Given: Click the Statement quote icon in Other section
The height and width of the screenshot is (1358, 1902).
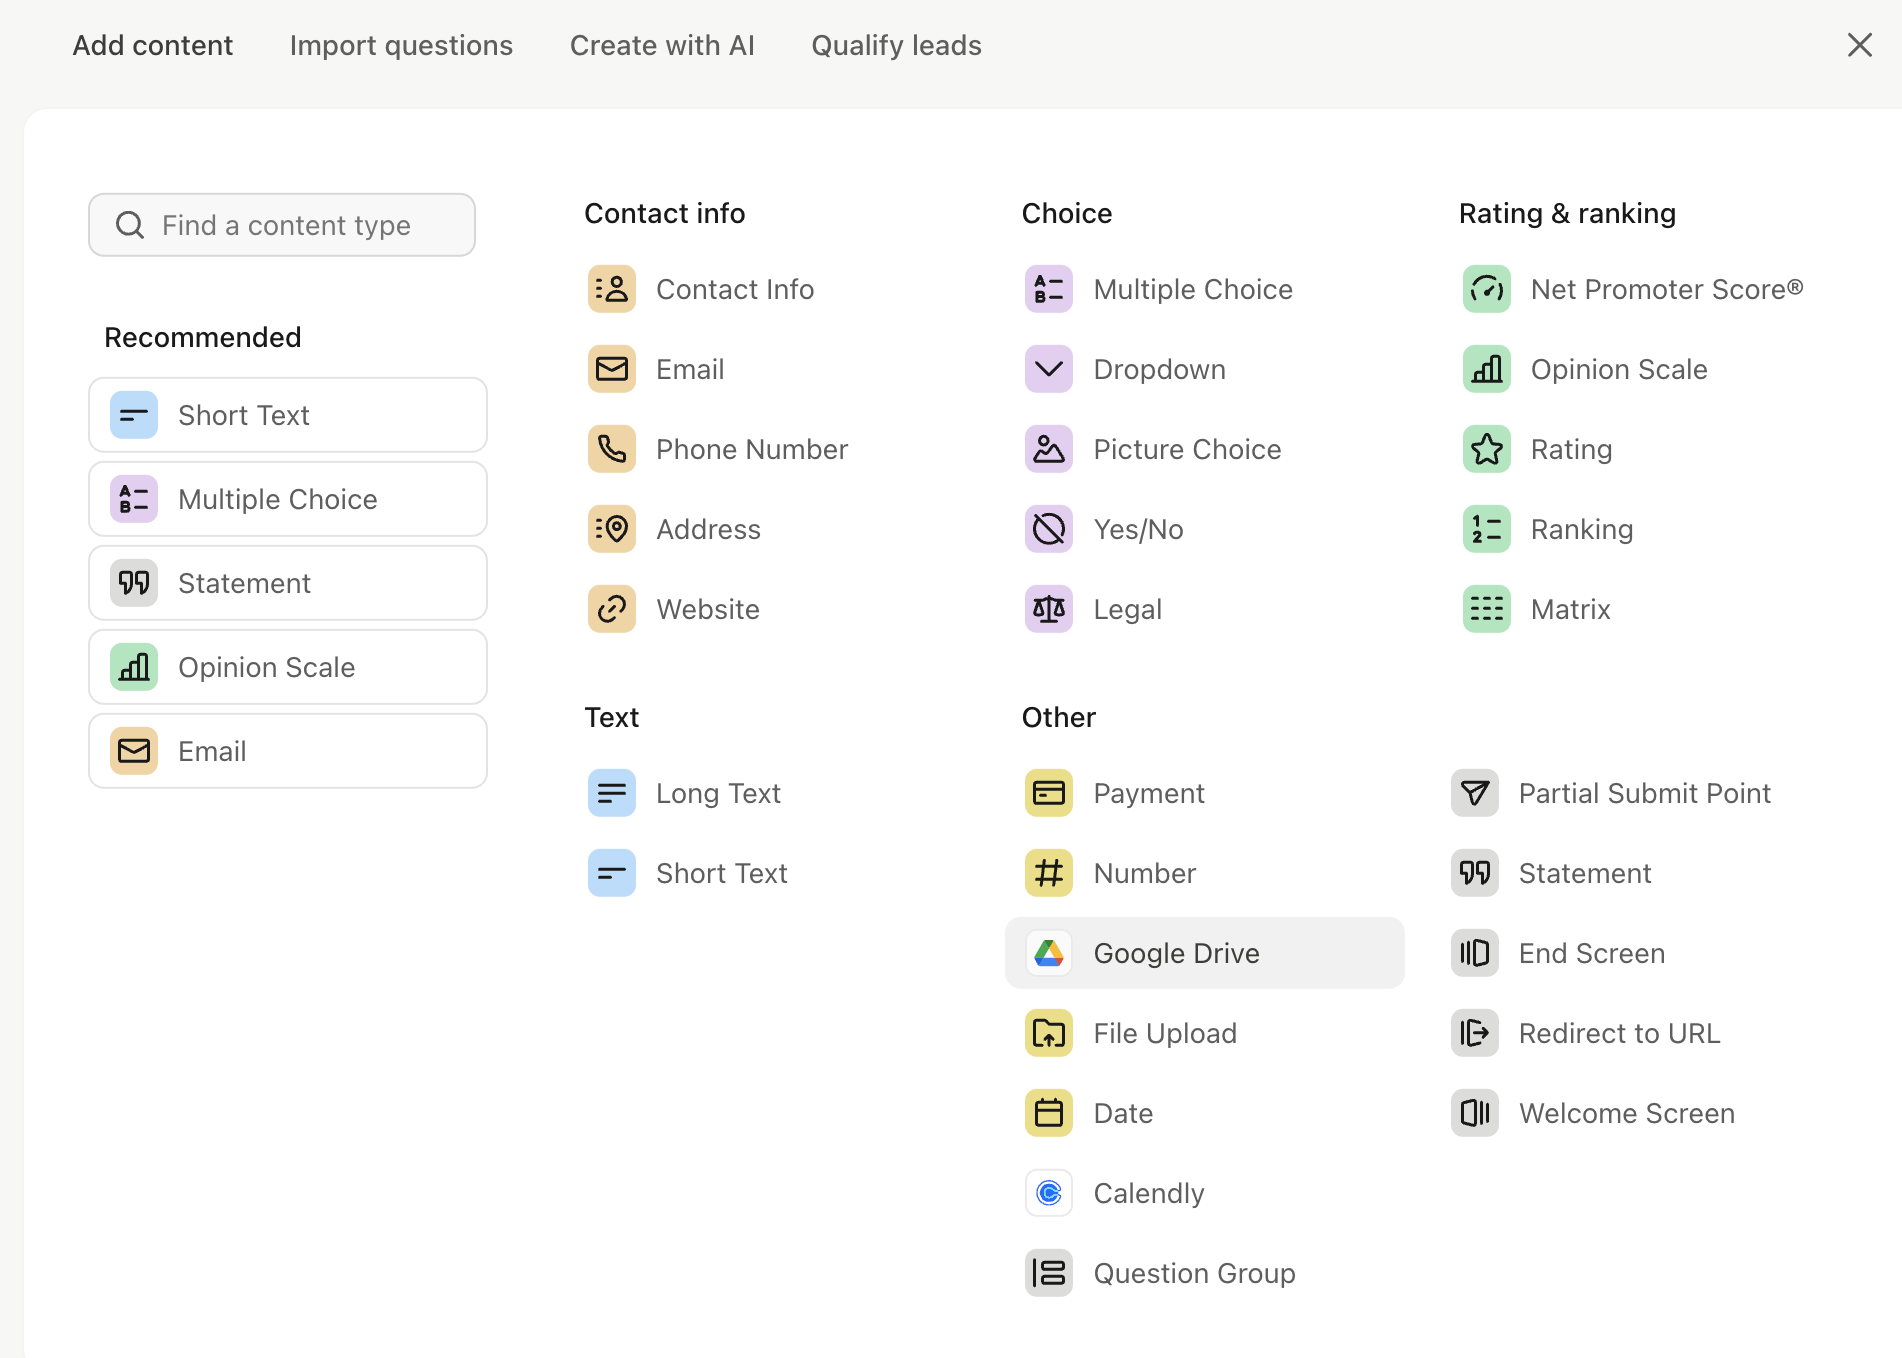Looking at the screenshot, I should [x=1475, y=873].
